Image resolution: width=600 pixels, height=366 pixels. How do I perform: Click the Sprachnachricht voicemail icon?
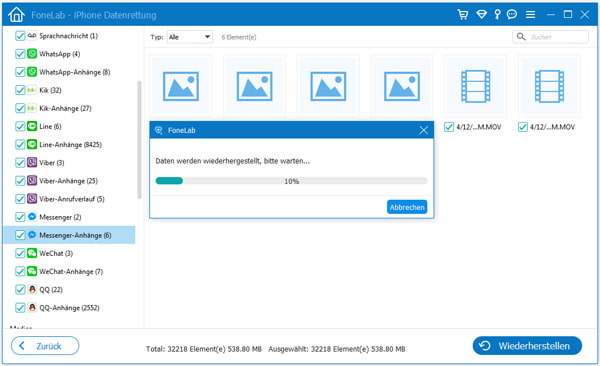click(x=32, y=36)
